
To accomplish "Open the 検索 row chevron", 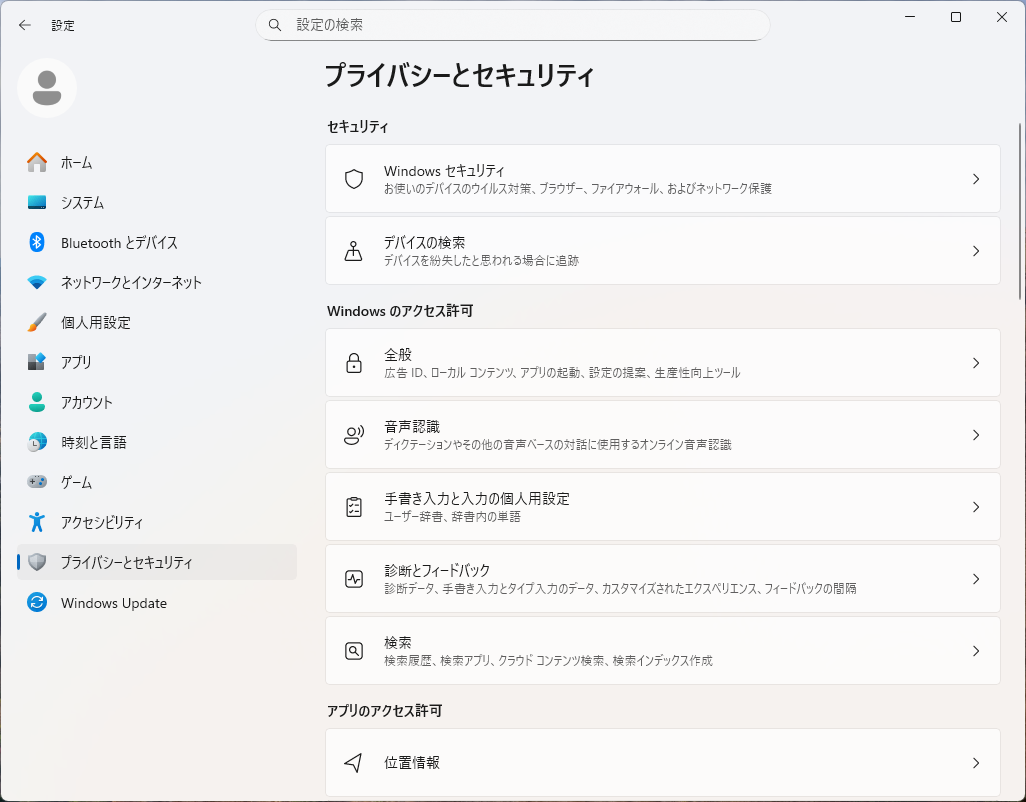I will point(976,651).
